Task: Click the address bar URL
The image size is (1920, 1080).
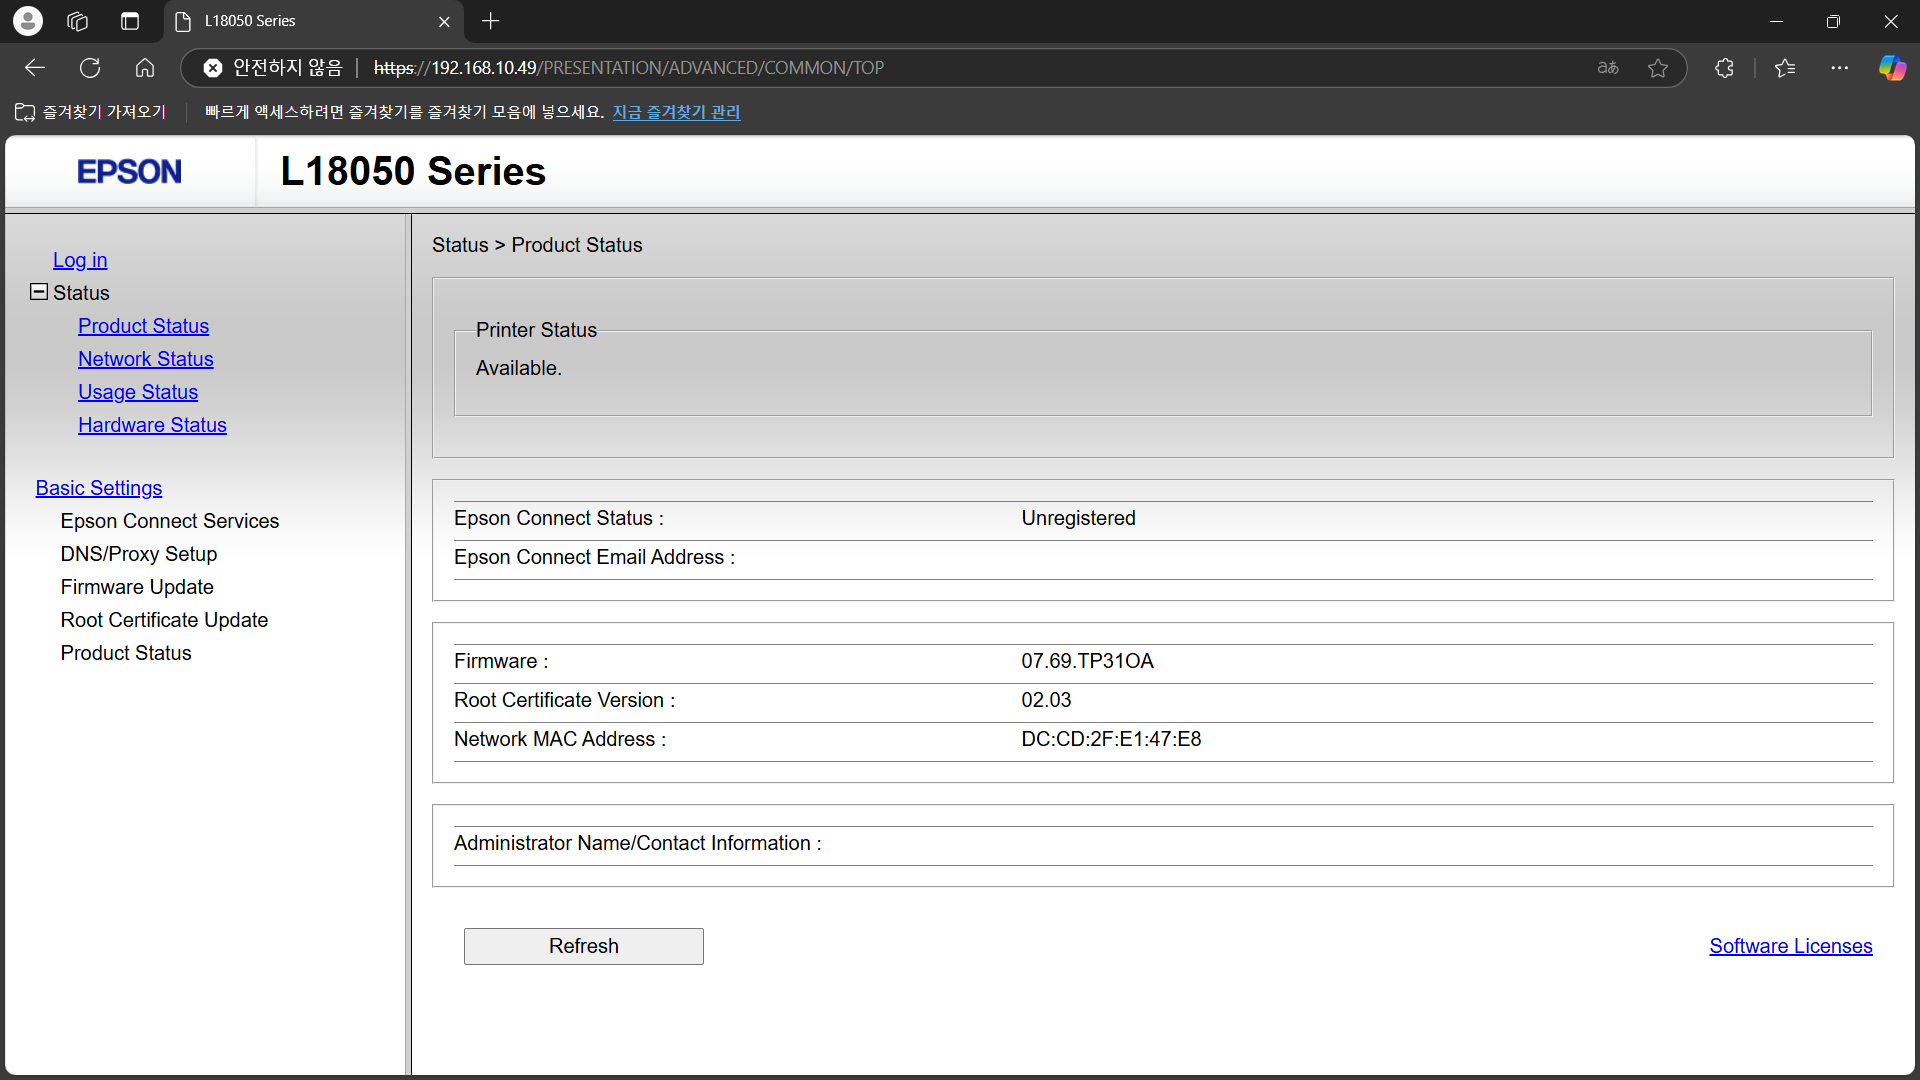Action: (x=629, y=68)
